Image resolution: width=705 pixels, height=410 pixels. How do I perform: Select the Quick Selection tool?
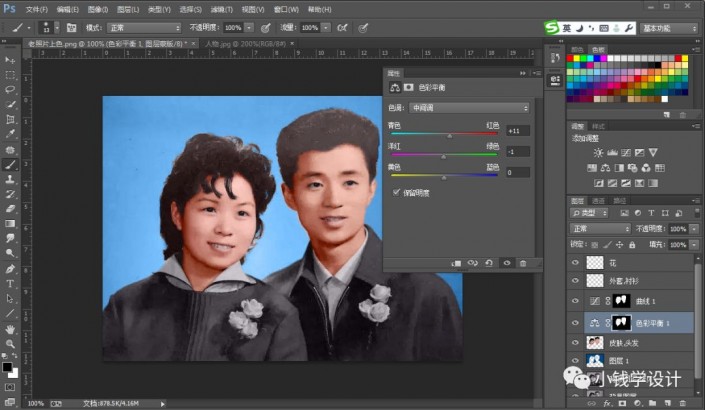(x=10, y=104)
